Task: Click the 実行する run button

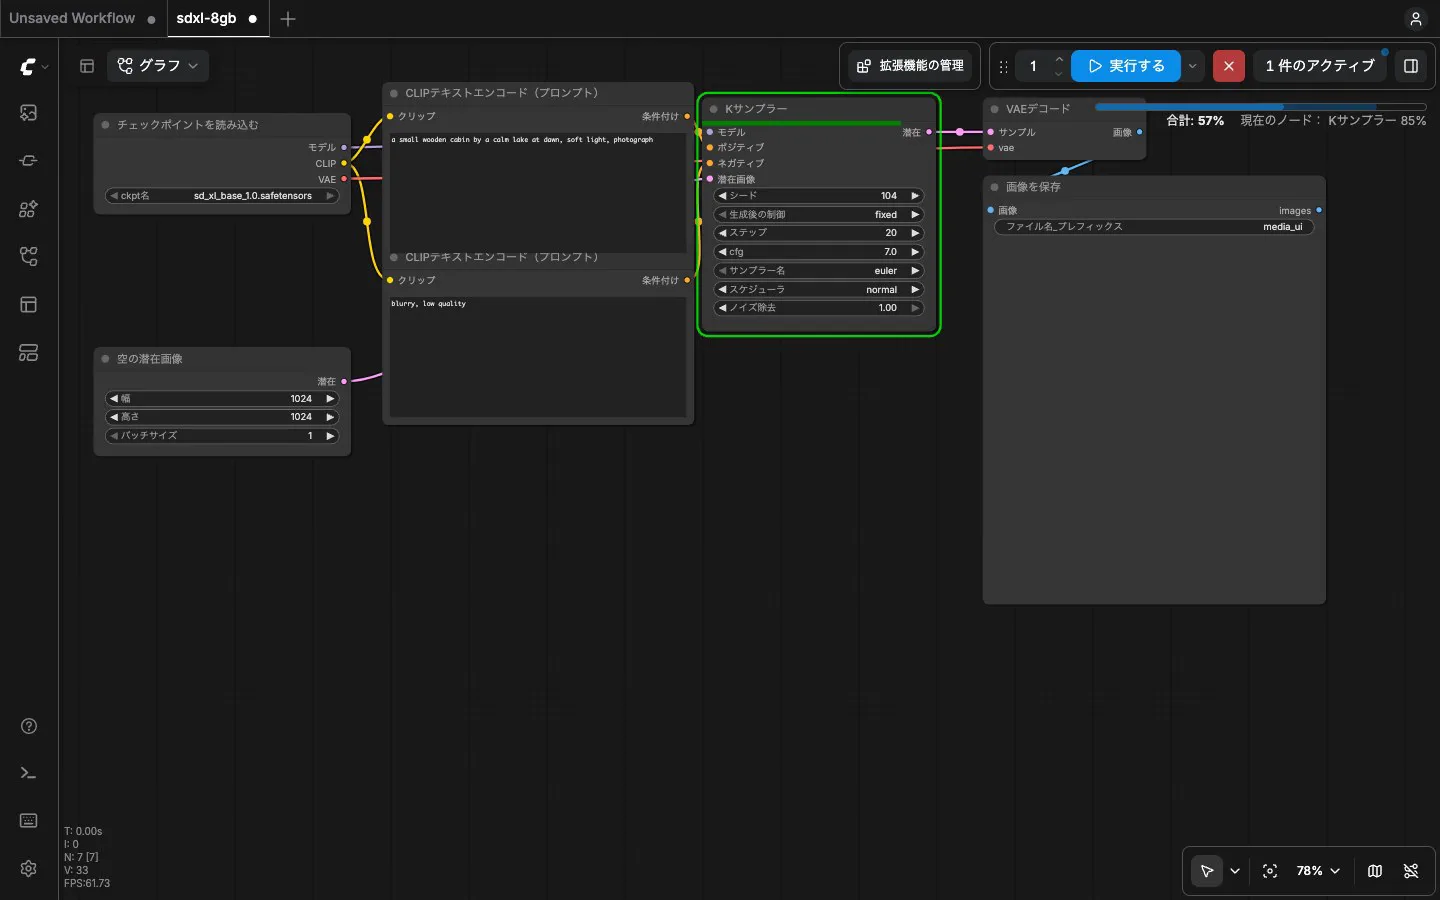Action: [1126, 66]
